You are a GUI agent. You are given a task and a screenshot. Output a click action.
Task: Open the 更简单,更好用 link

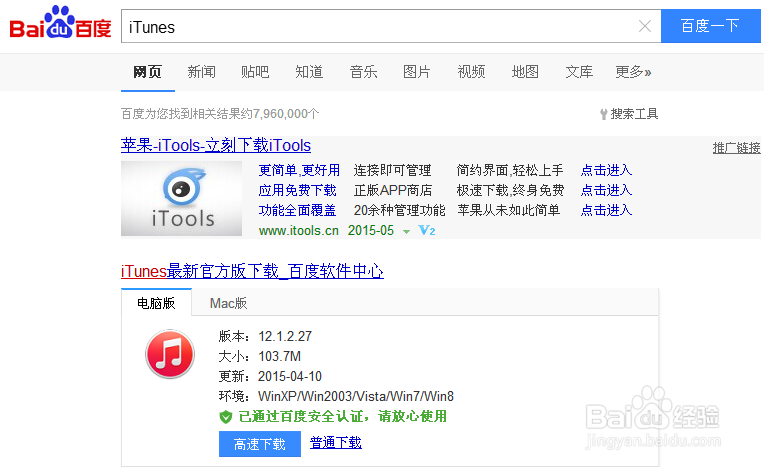[299, 170]
